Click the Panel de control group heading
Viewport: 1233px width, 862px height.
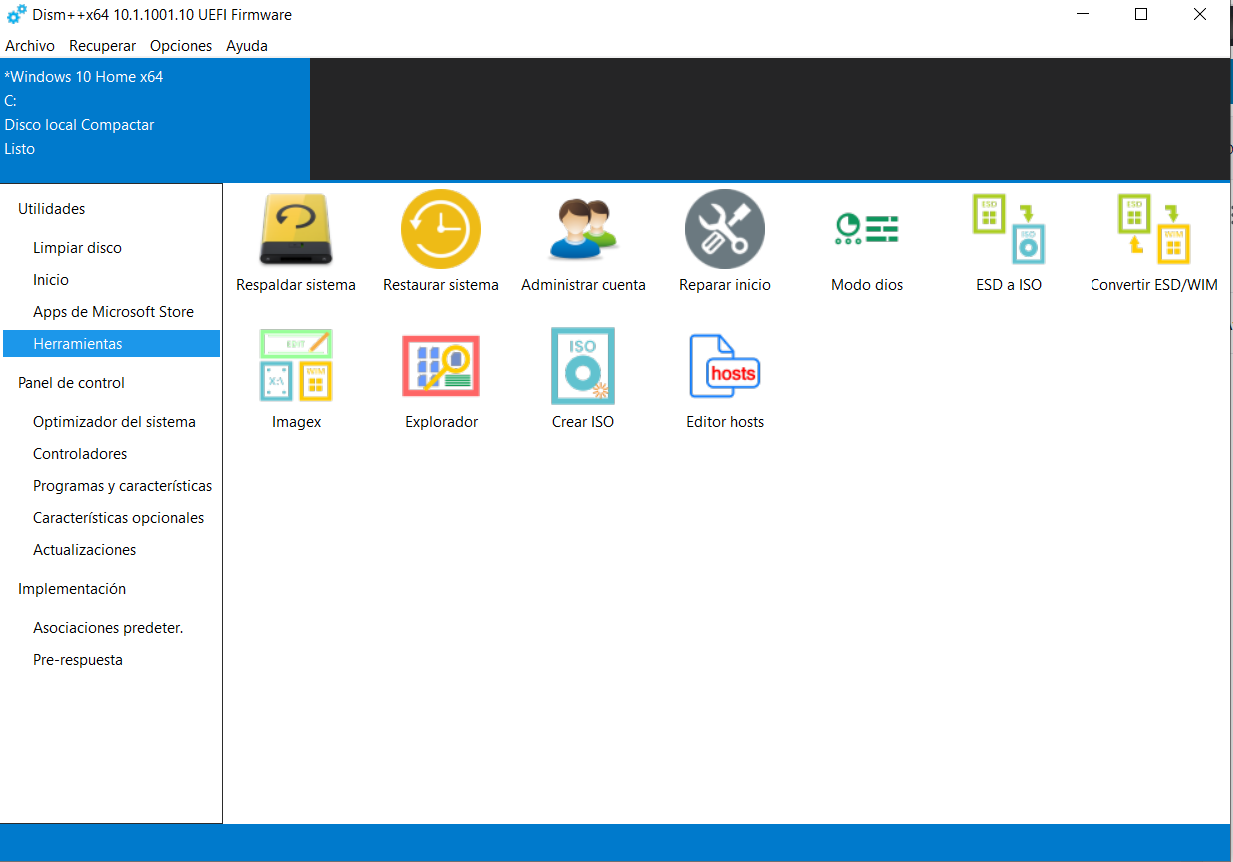72,383
